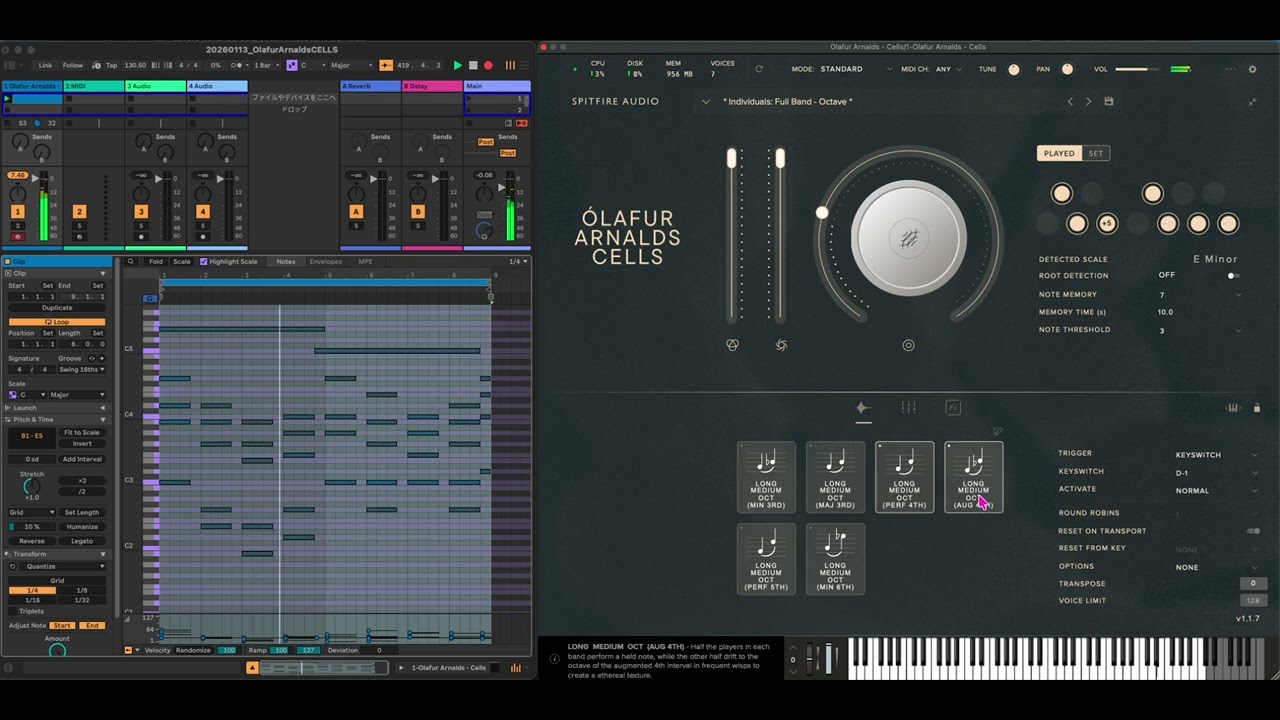Switch to the Envelopes tab

pos(325,262)
